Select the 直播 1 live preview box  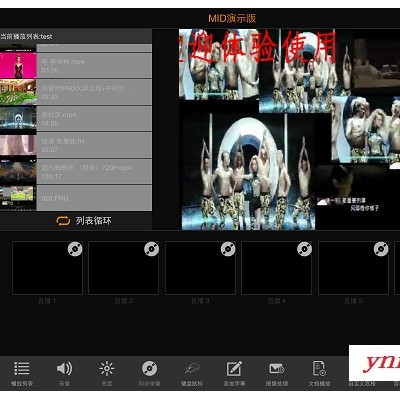[x=47, y=268]
